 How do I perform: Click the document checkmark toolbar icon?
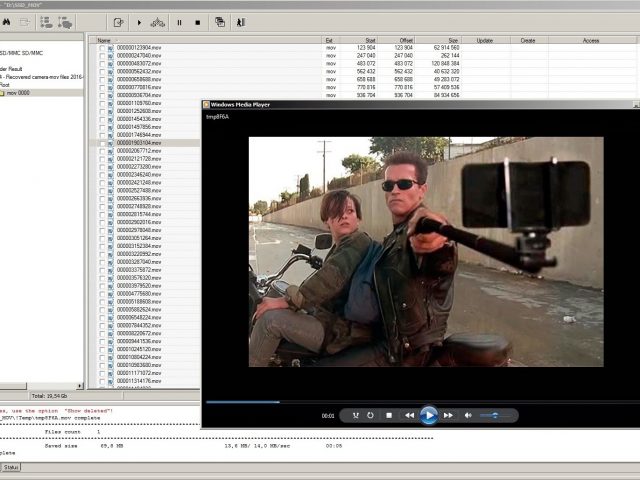(118, 22)
